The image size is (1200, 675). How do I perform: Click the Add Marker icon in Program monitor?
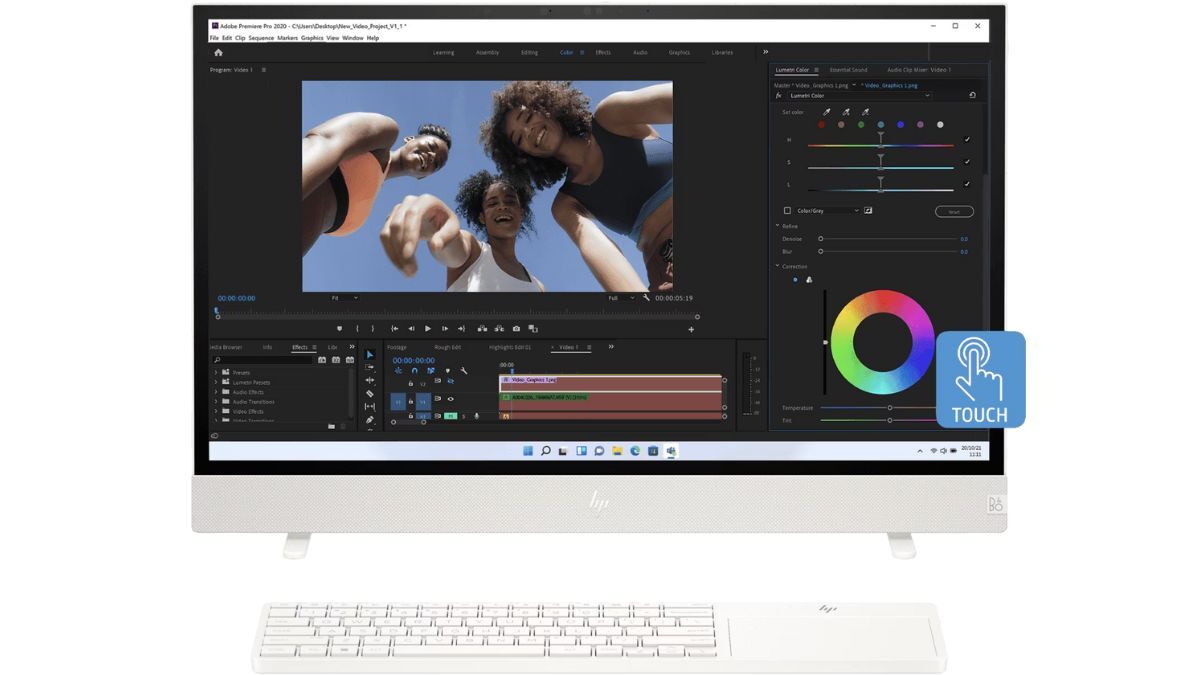(x=339, y=328)
